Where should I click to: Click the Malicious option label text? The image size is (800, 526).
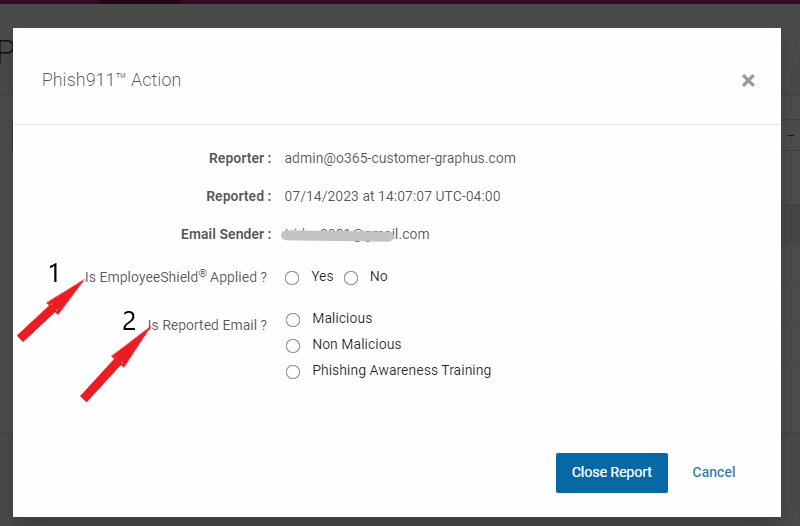pos(342,318)
